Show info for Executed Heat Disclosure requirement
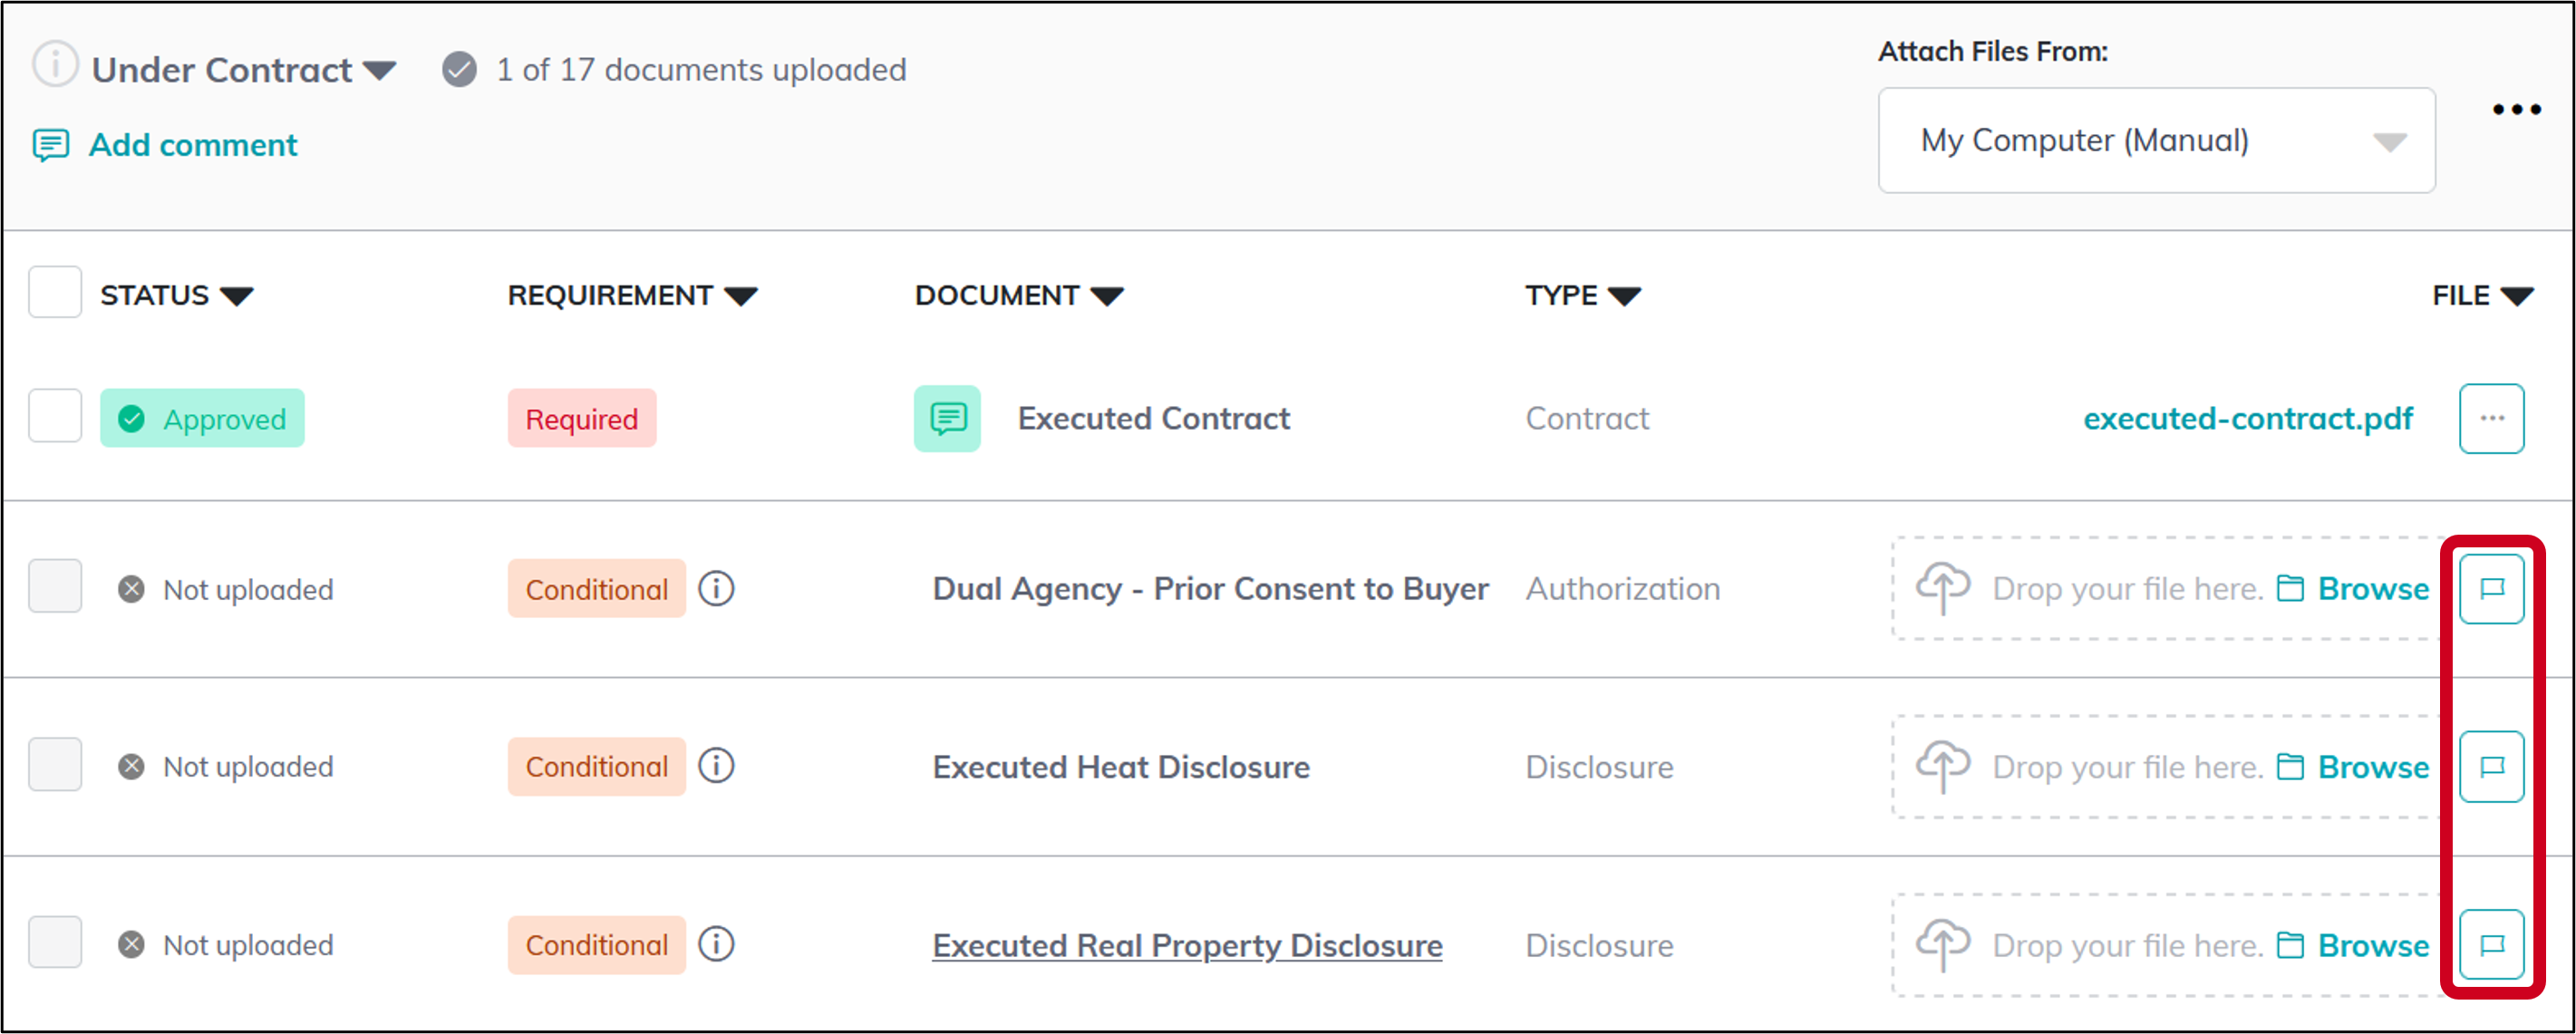 [716, 766]
